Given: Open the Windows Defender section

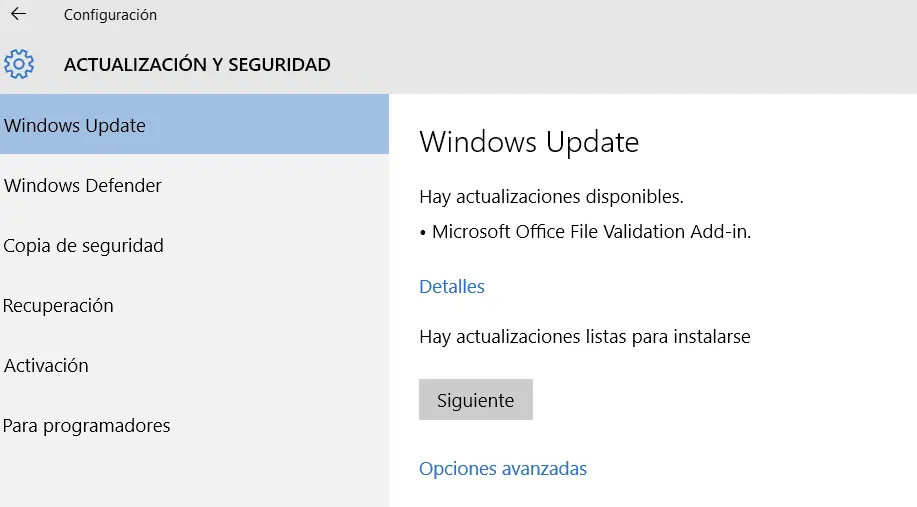Looking at the screenshot, I should 83,186.
